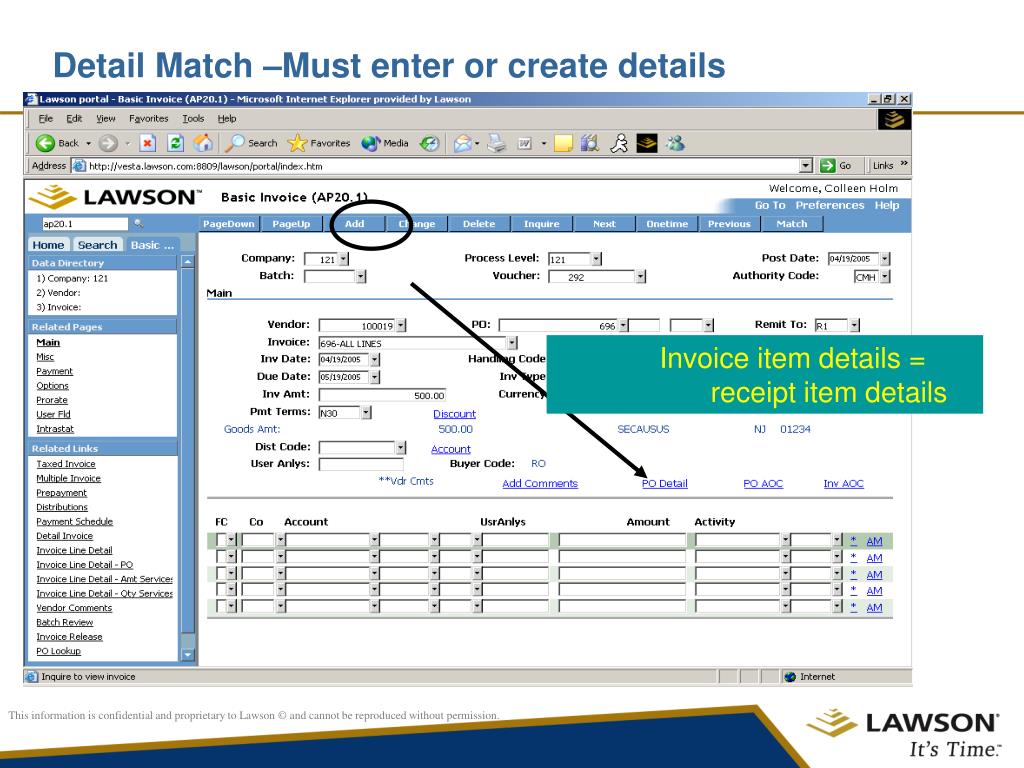Open the Inv AOC link
This screenshot has height=768, width=1024.
[843, 483]
